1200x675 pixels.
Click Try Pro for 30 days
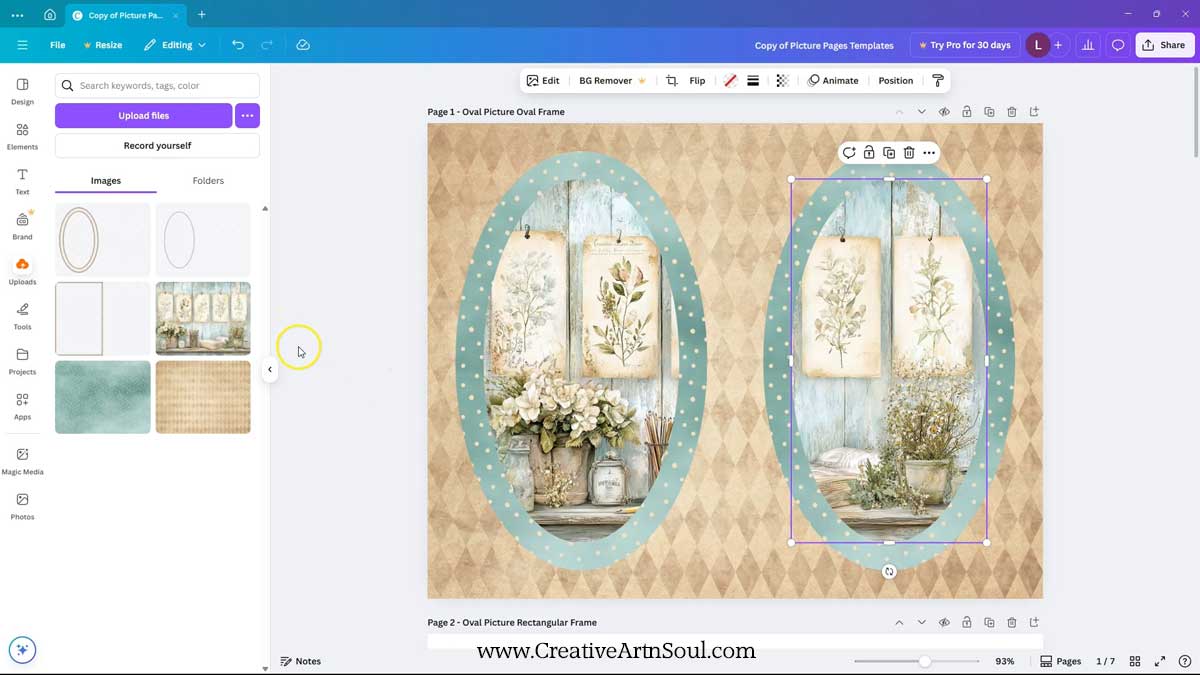coord(963,45)
